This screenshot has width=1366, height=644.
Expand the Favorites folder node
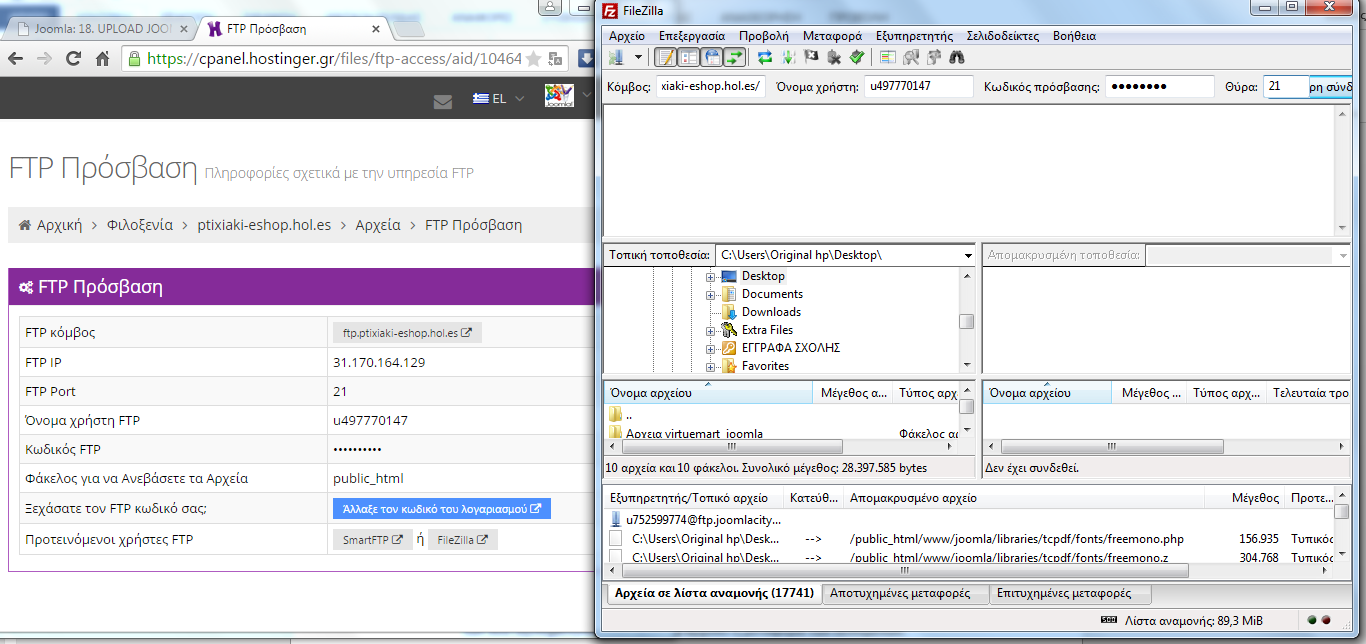click(x=711, y=366)
